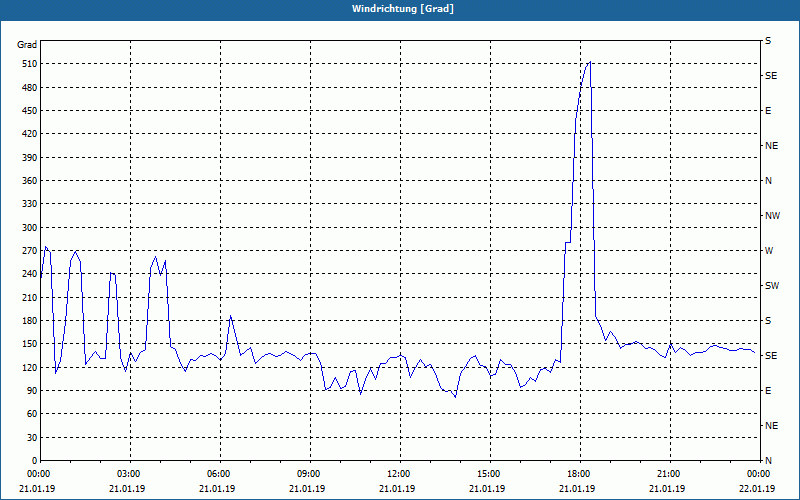This screenshot has width=800, height=500.
Task: Click the 21:00 time axis label
Action: click(x=670, y=474)
